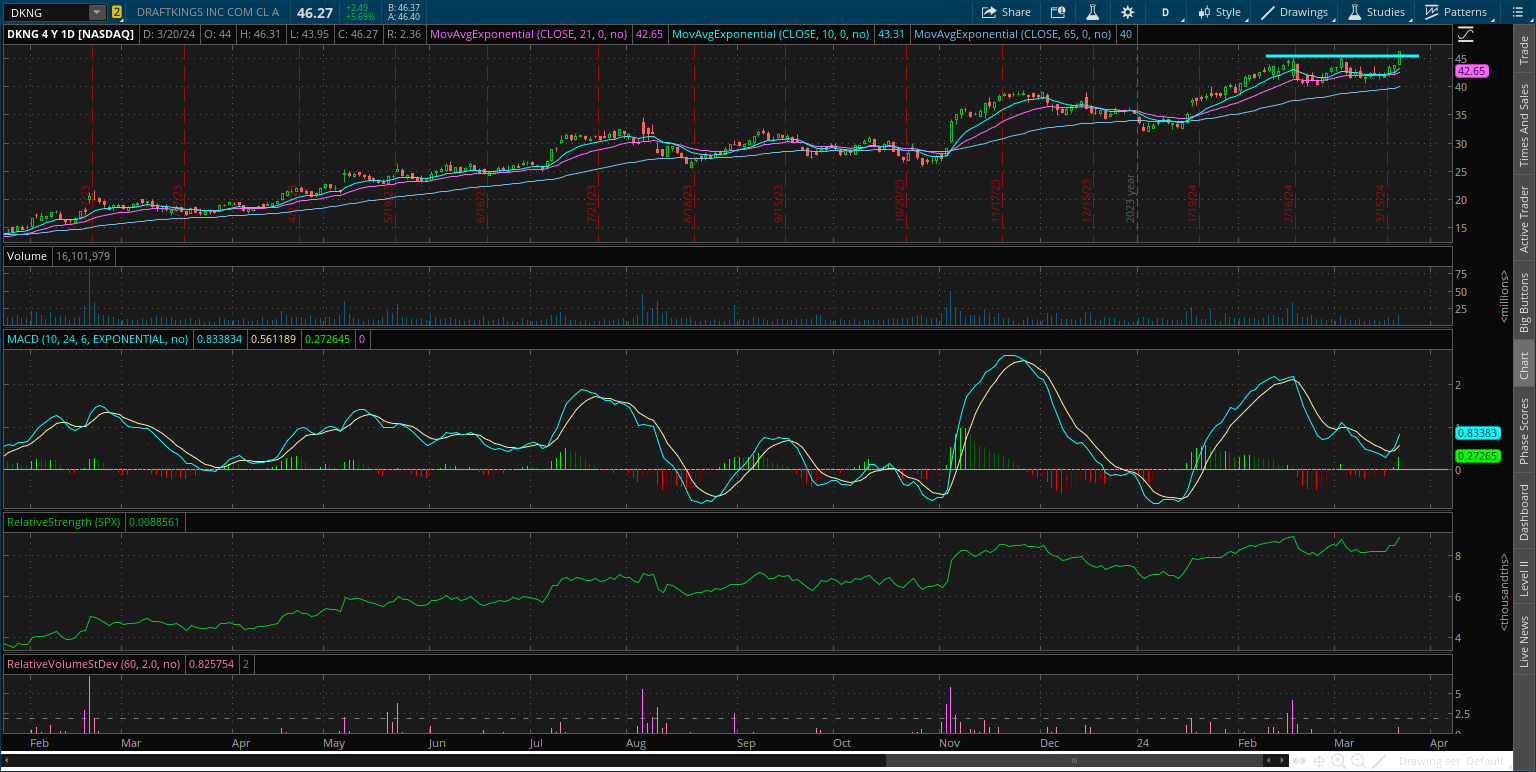Click the cyan 0.83383 MACD value bubble

coord(1476,433)
